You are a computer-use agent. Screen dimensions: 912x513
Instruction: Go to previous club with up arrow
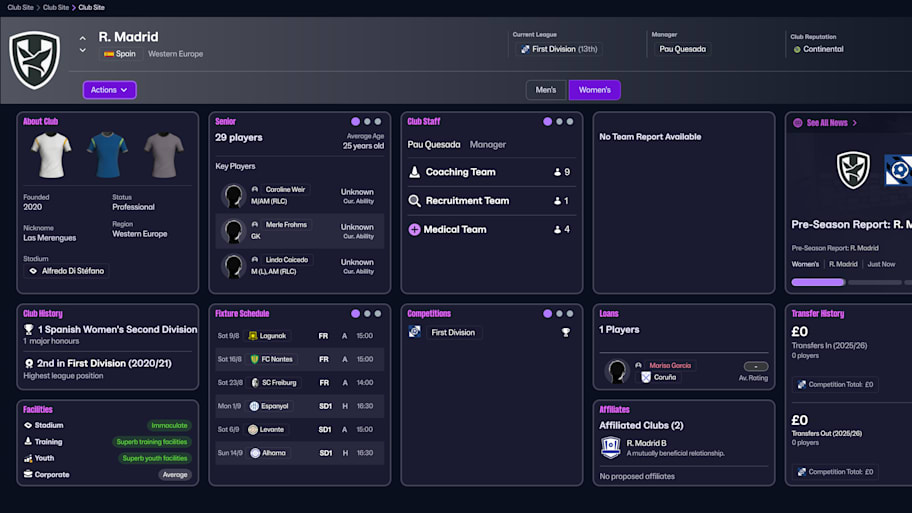click(x=83, y=38)
